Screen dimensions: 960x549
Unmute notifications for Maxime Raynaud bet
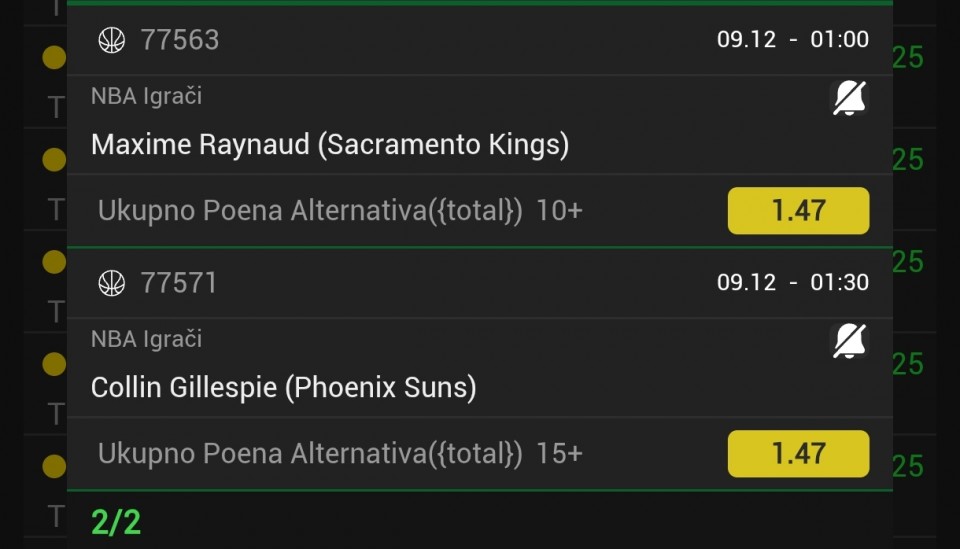click(849, 98)
